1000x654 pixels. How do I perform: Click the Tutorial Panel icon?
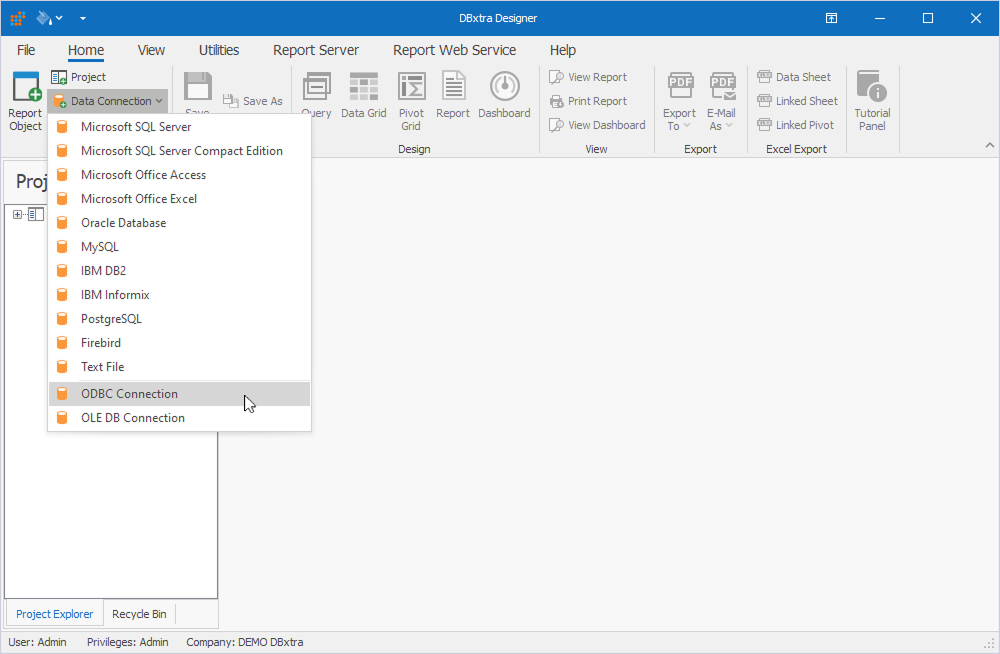coord(871,95)
